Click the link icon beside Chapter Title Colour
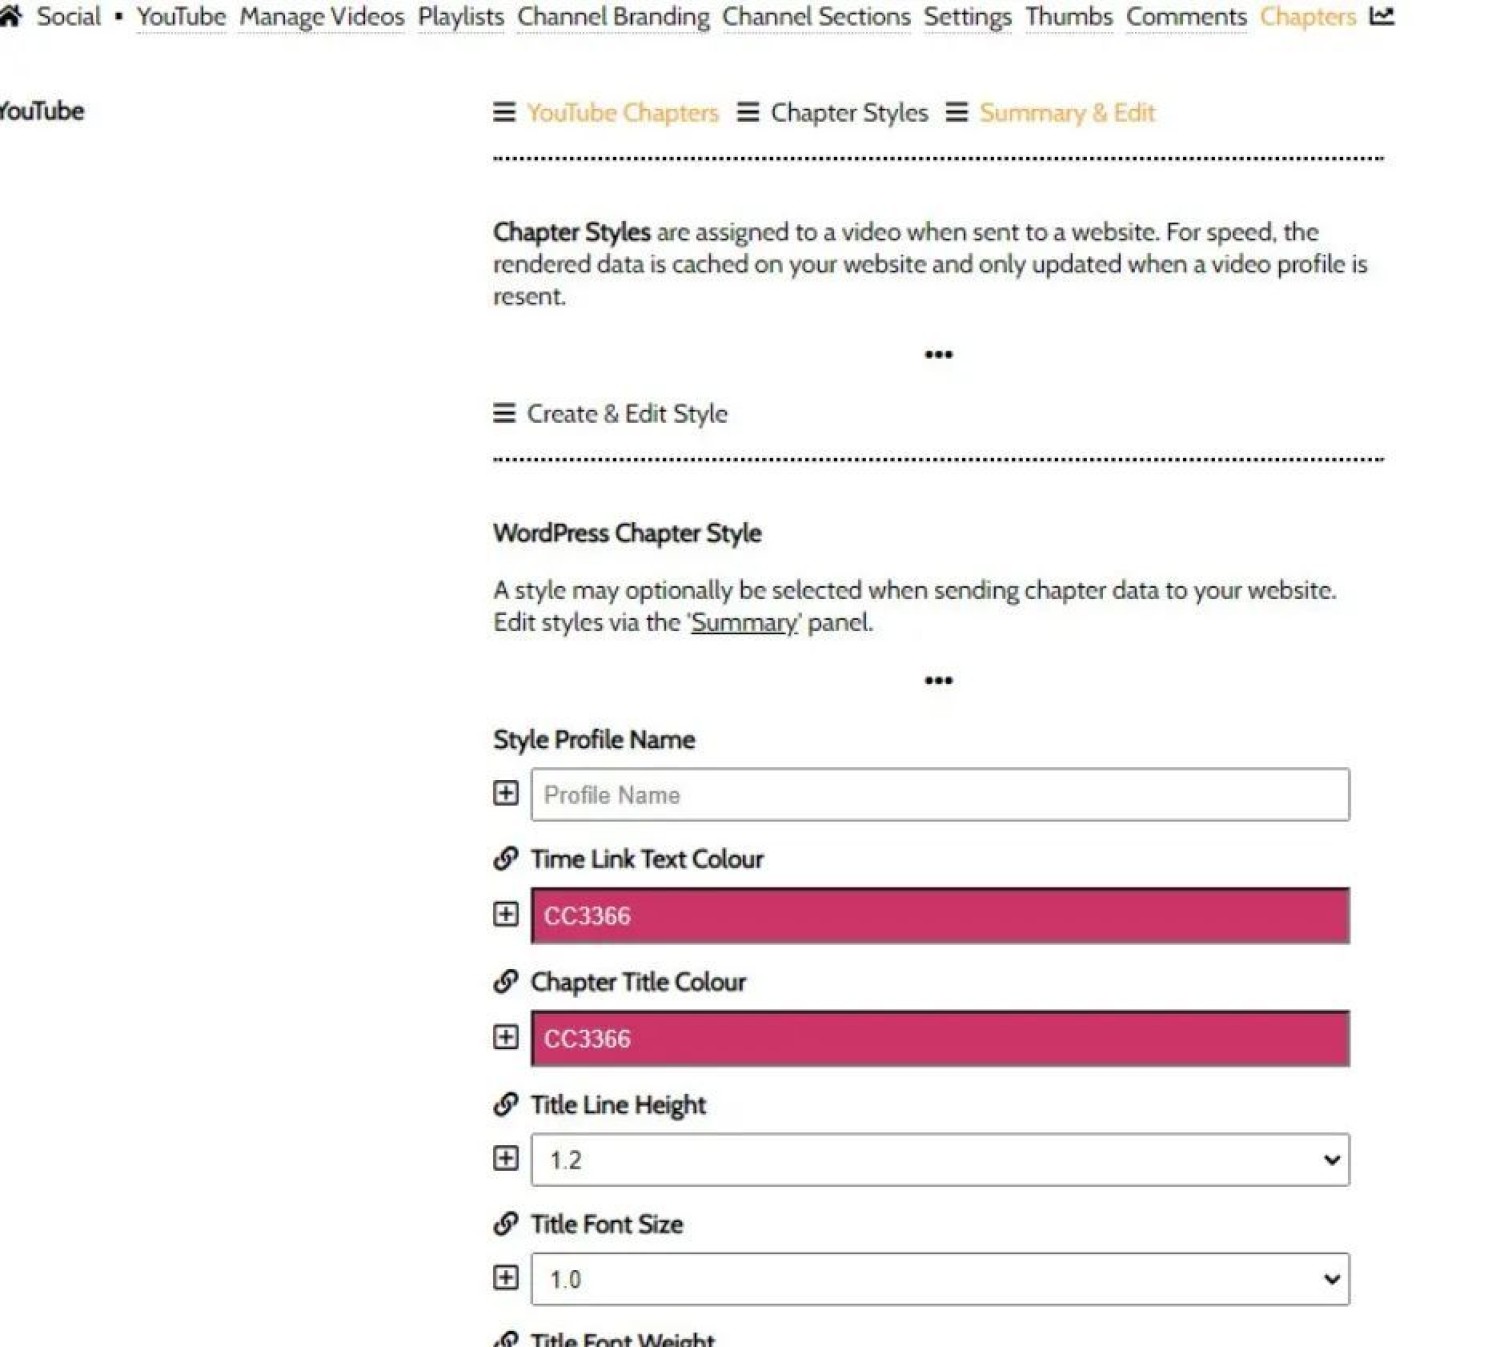 506,982
